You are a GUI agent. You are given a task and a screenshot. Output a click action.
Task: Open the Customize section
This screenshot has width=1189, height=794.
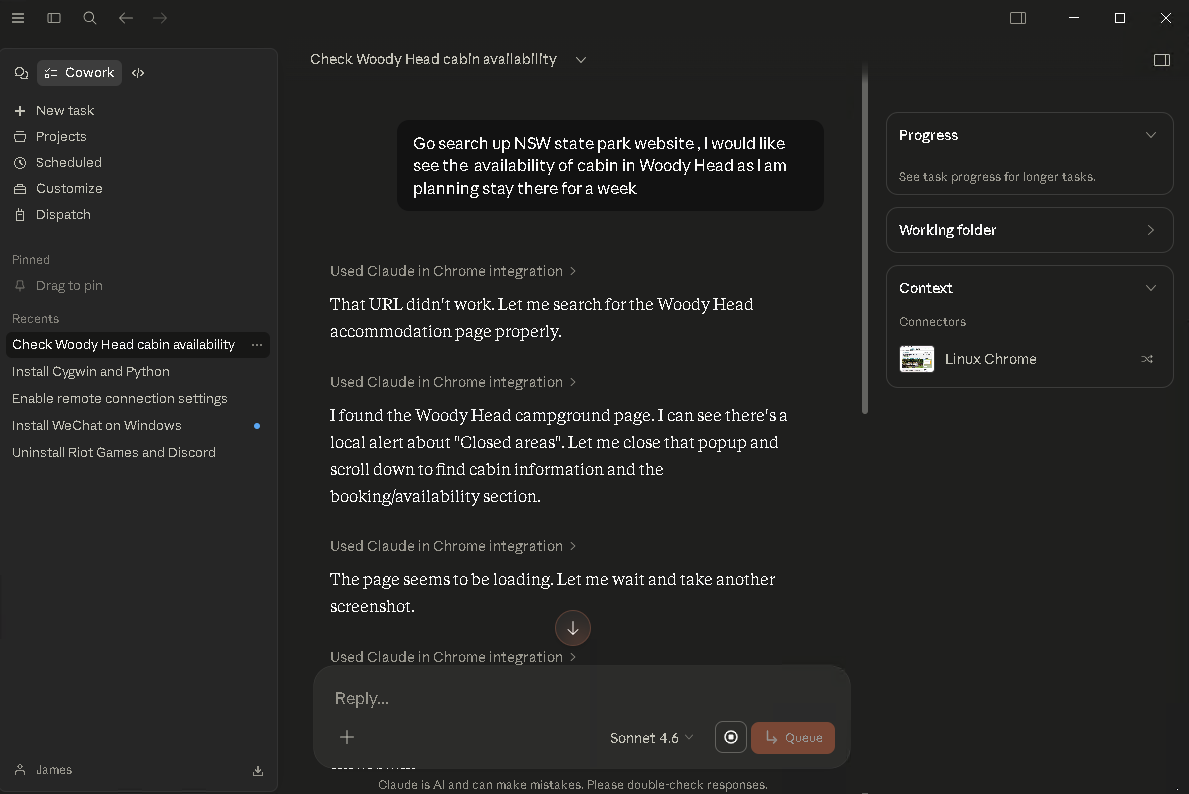pyautogui.click(x=69, y=188)
